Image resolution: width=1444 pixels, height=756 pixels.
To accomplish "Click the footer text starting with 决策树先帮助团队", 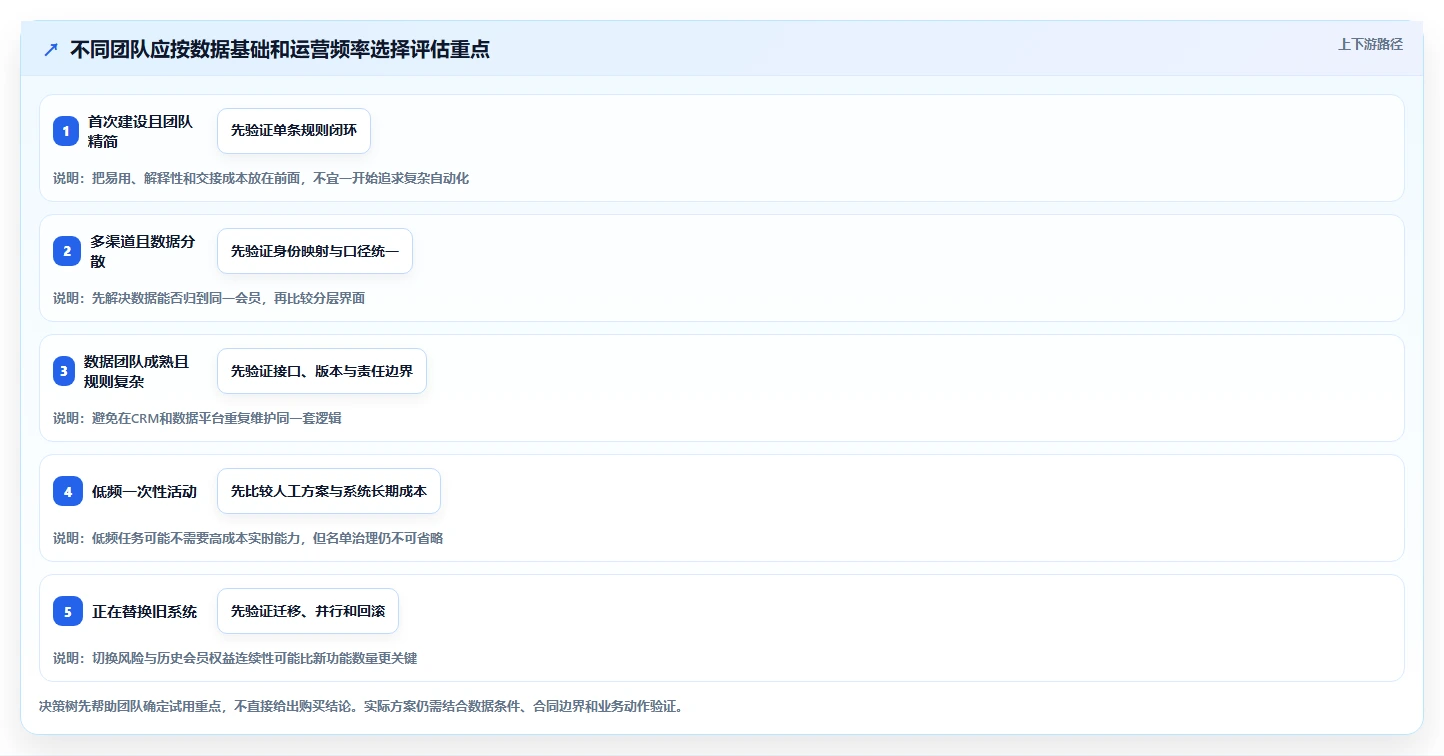I will (x=361, y=706).
